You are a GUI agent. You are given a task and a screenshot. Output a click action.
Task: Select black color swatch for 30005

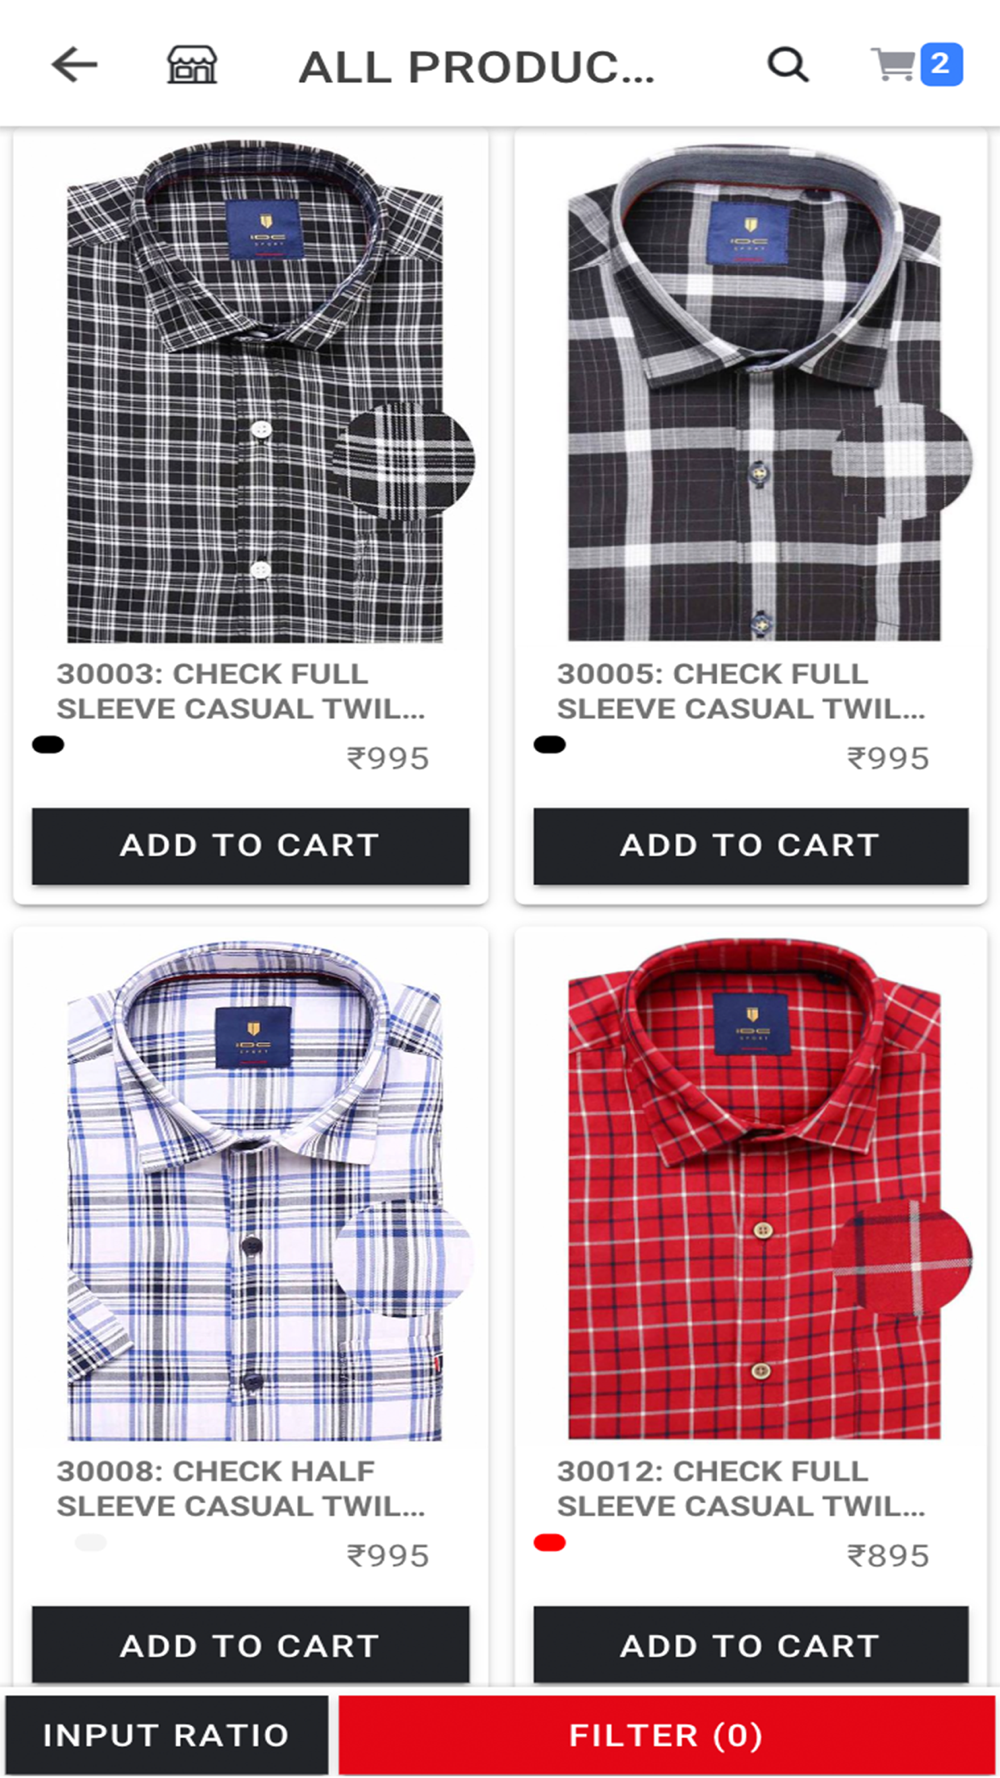[550, 744]
